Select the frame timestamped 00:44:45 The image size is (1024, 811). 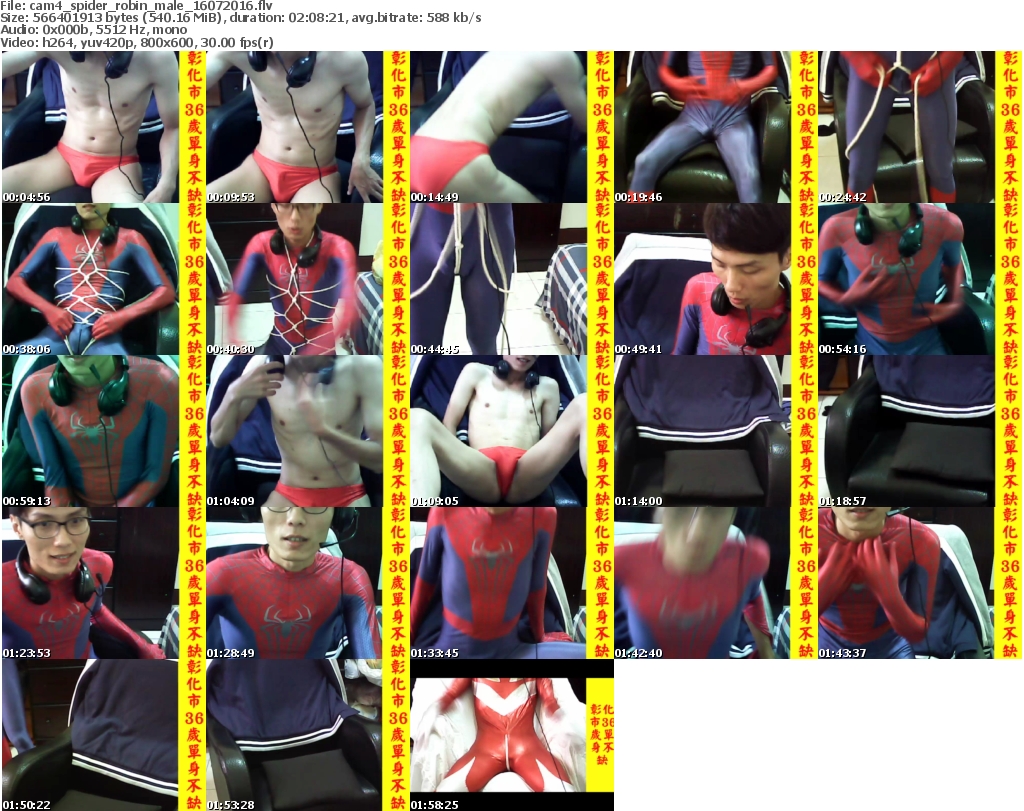click(512, 279)
